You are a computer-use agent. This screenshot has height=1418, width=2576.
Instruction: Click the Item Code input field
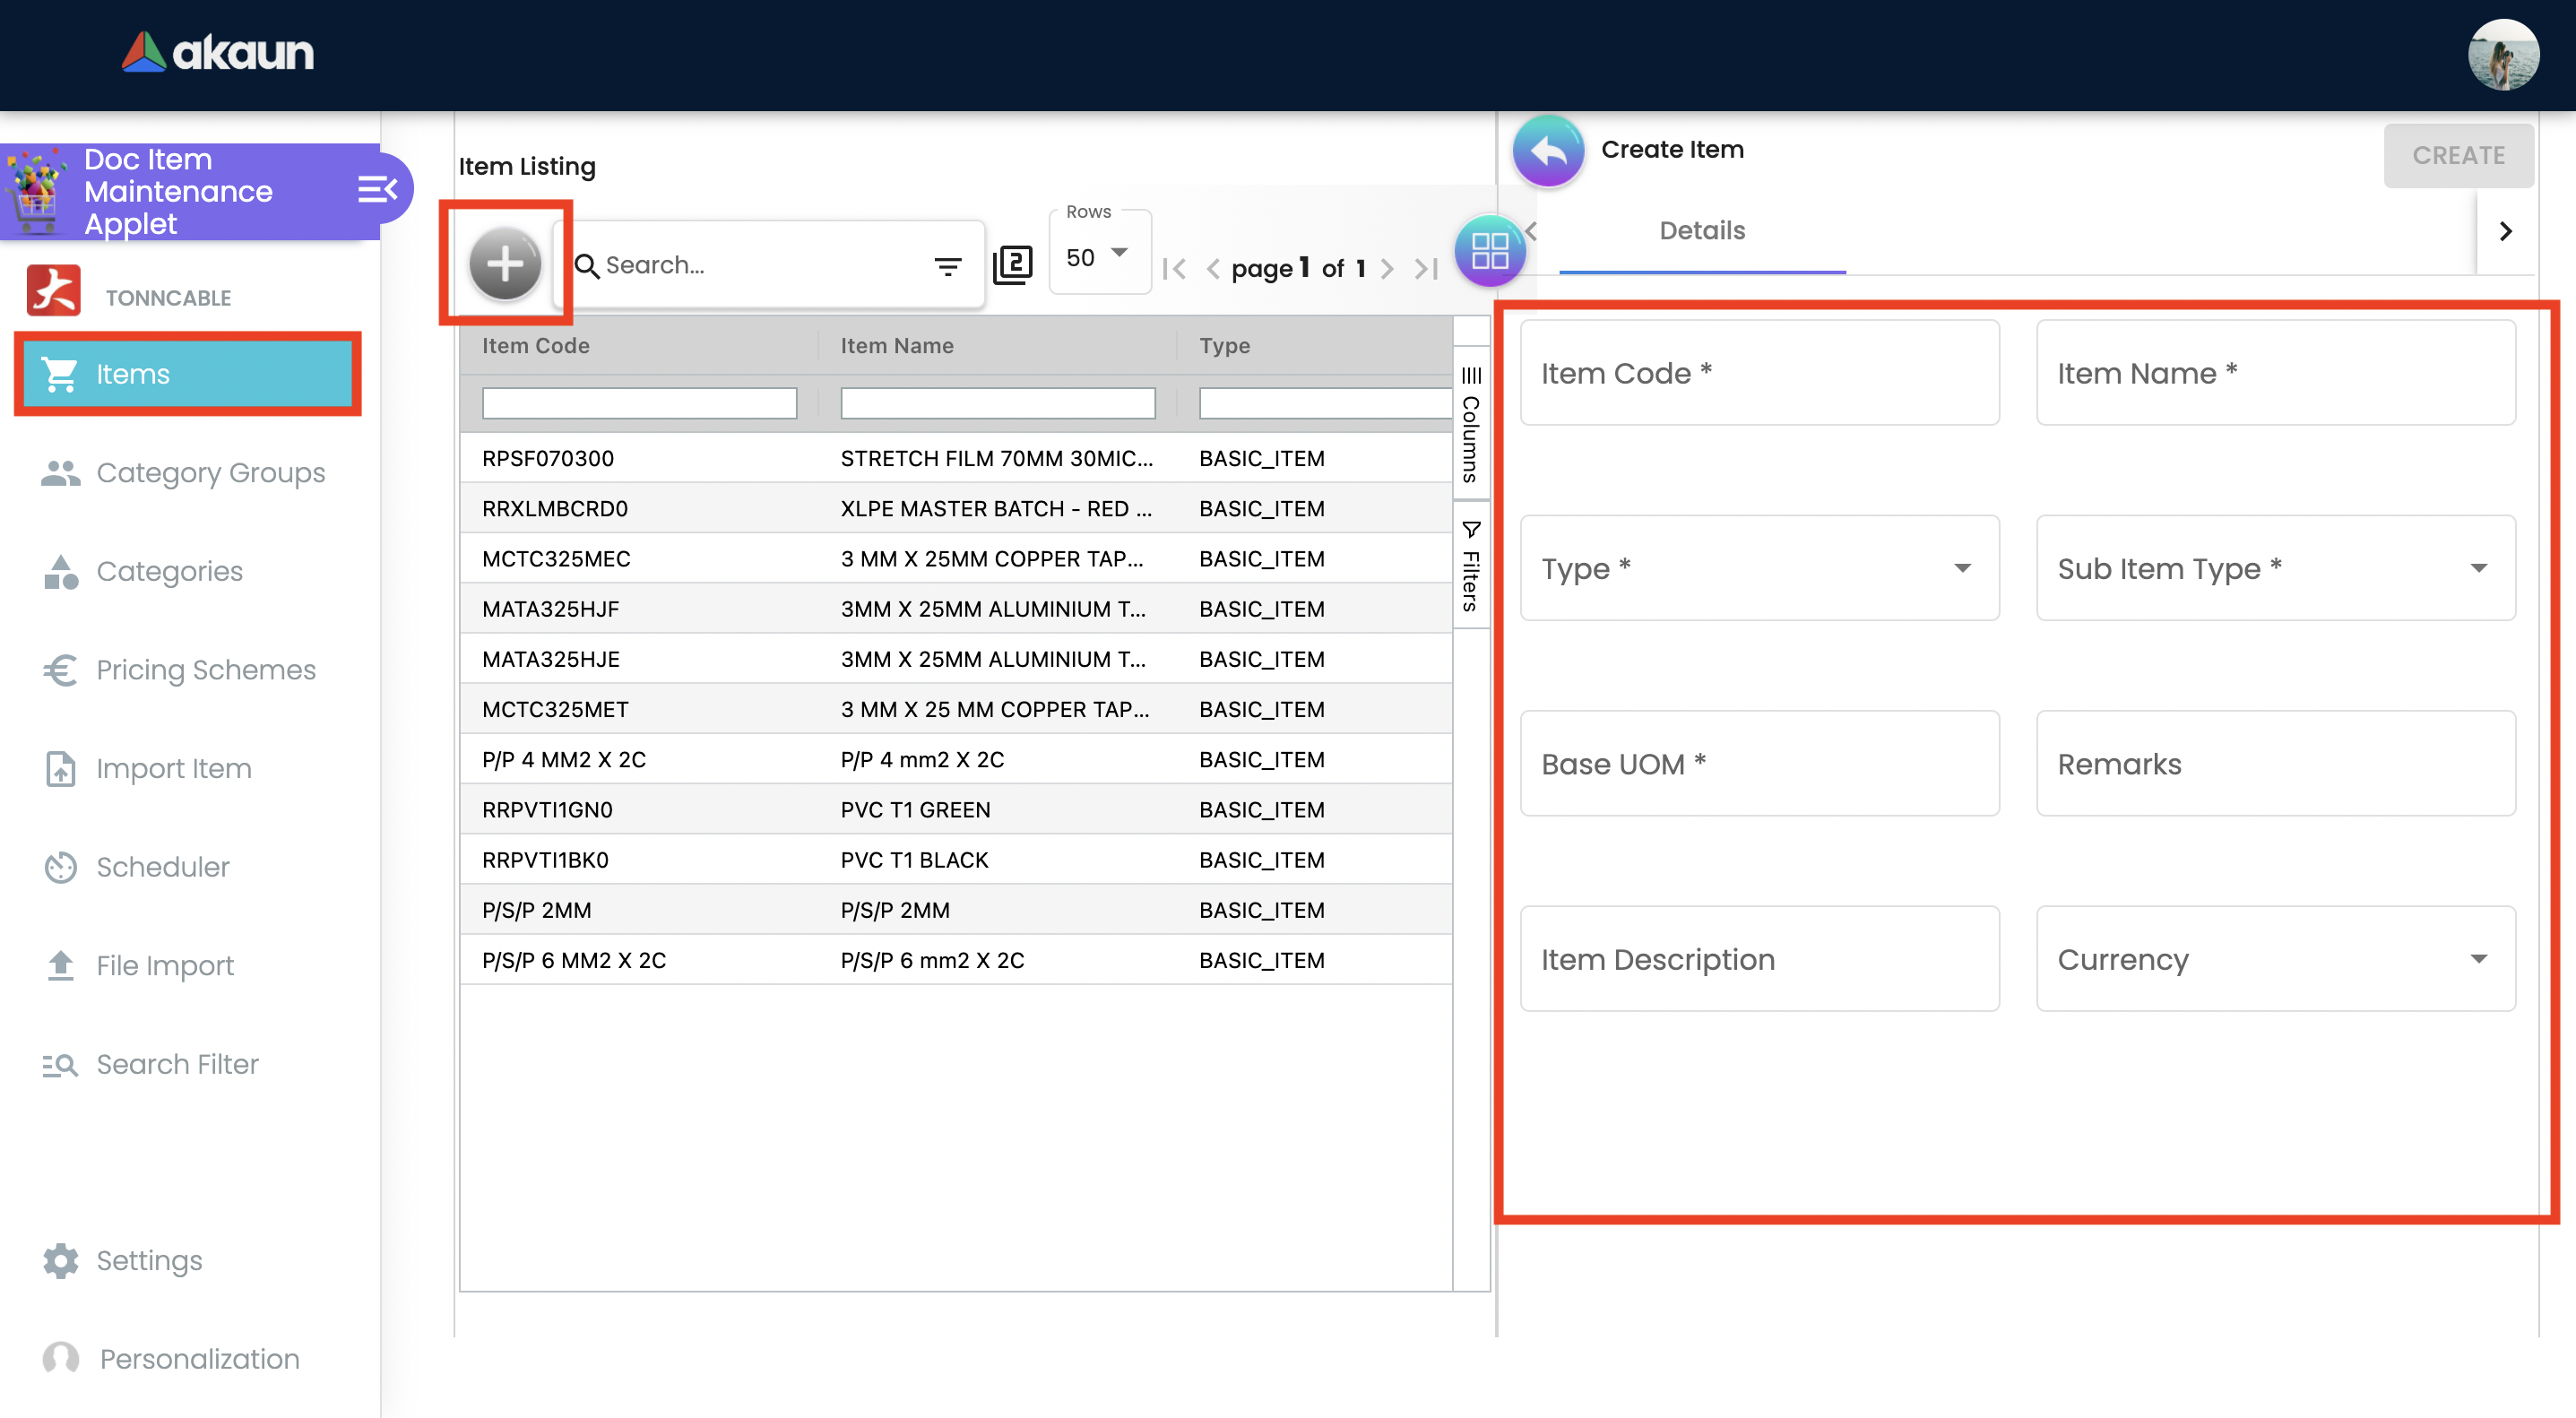pos(1759,373)
